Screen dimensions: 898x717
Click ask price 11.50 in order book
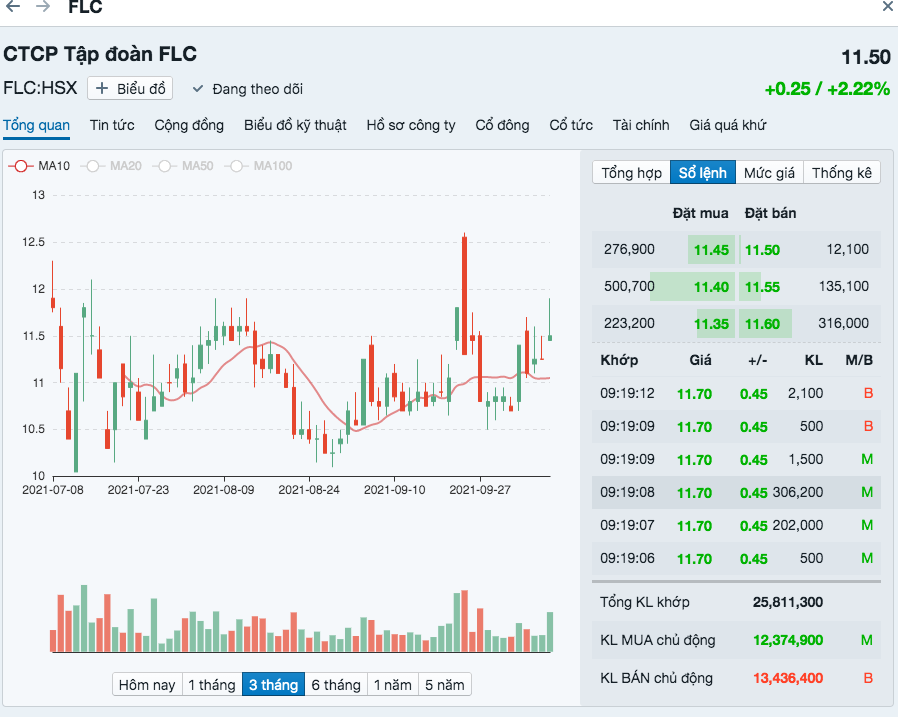click(x=762, y=250)
